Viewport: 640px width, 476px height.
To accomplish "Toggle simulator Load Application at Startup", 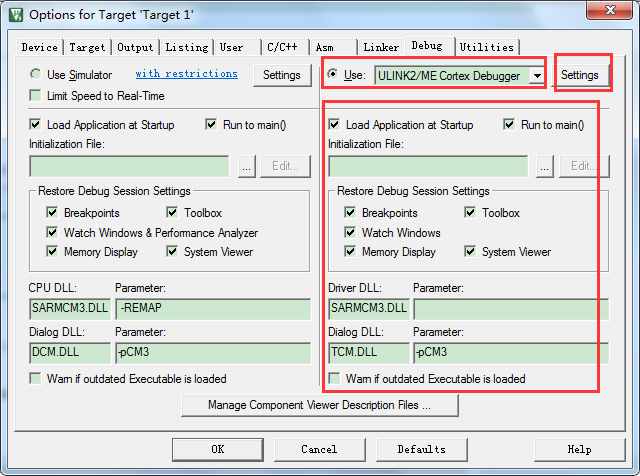I will (36, 124).
